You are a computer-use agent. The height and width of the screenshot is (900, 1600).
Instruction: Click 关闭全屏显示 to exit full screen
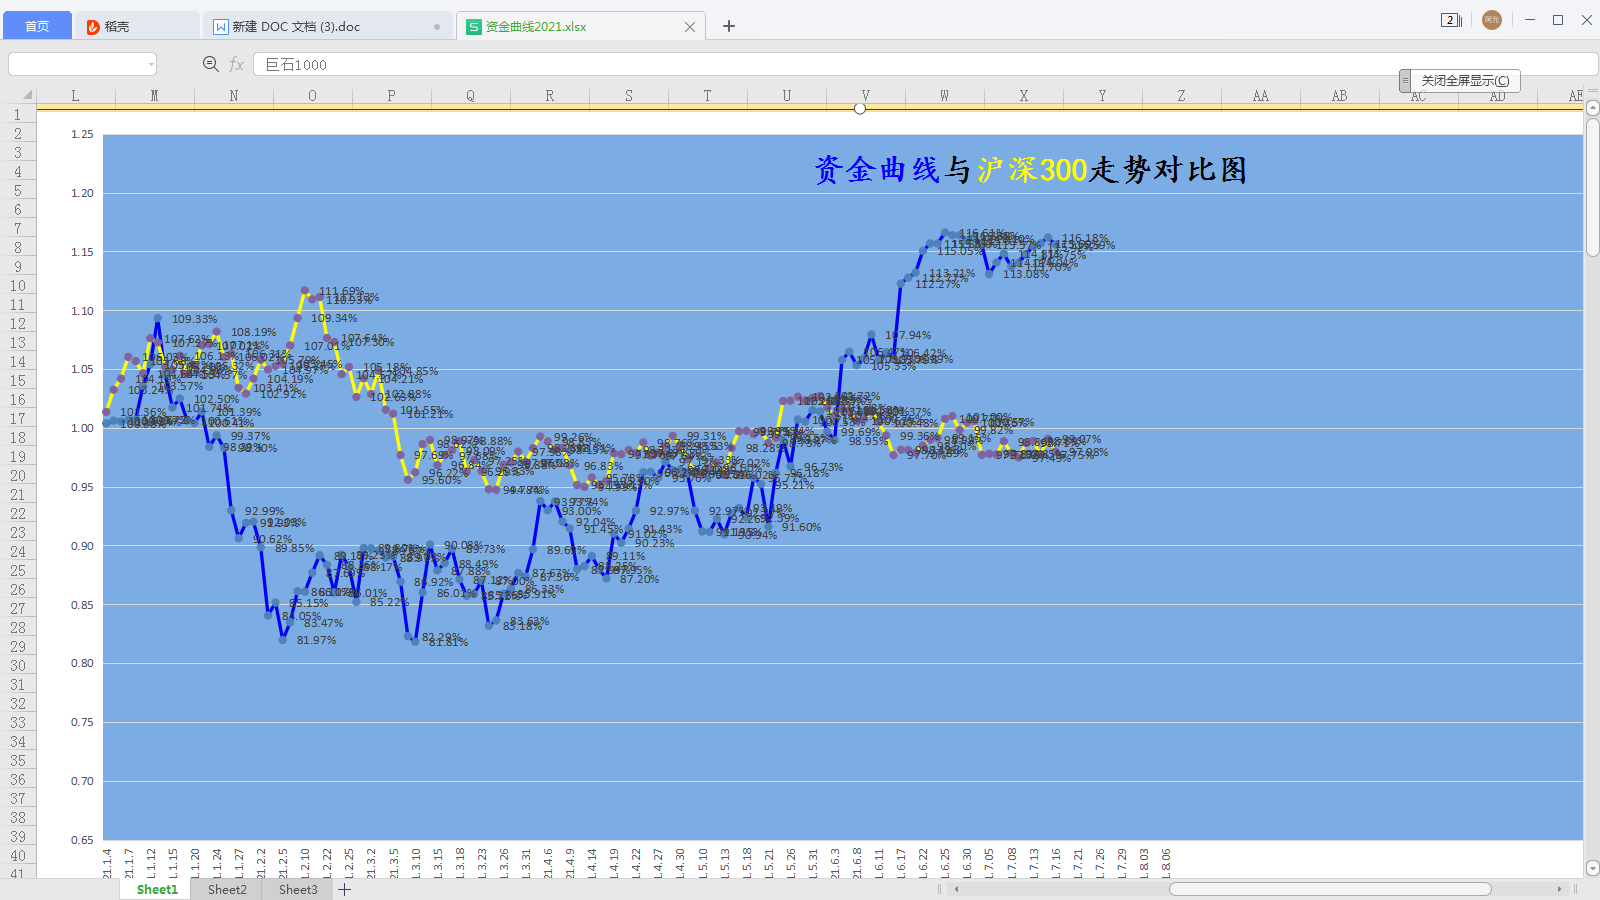pos(1465,81)
